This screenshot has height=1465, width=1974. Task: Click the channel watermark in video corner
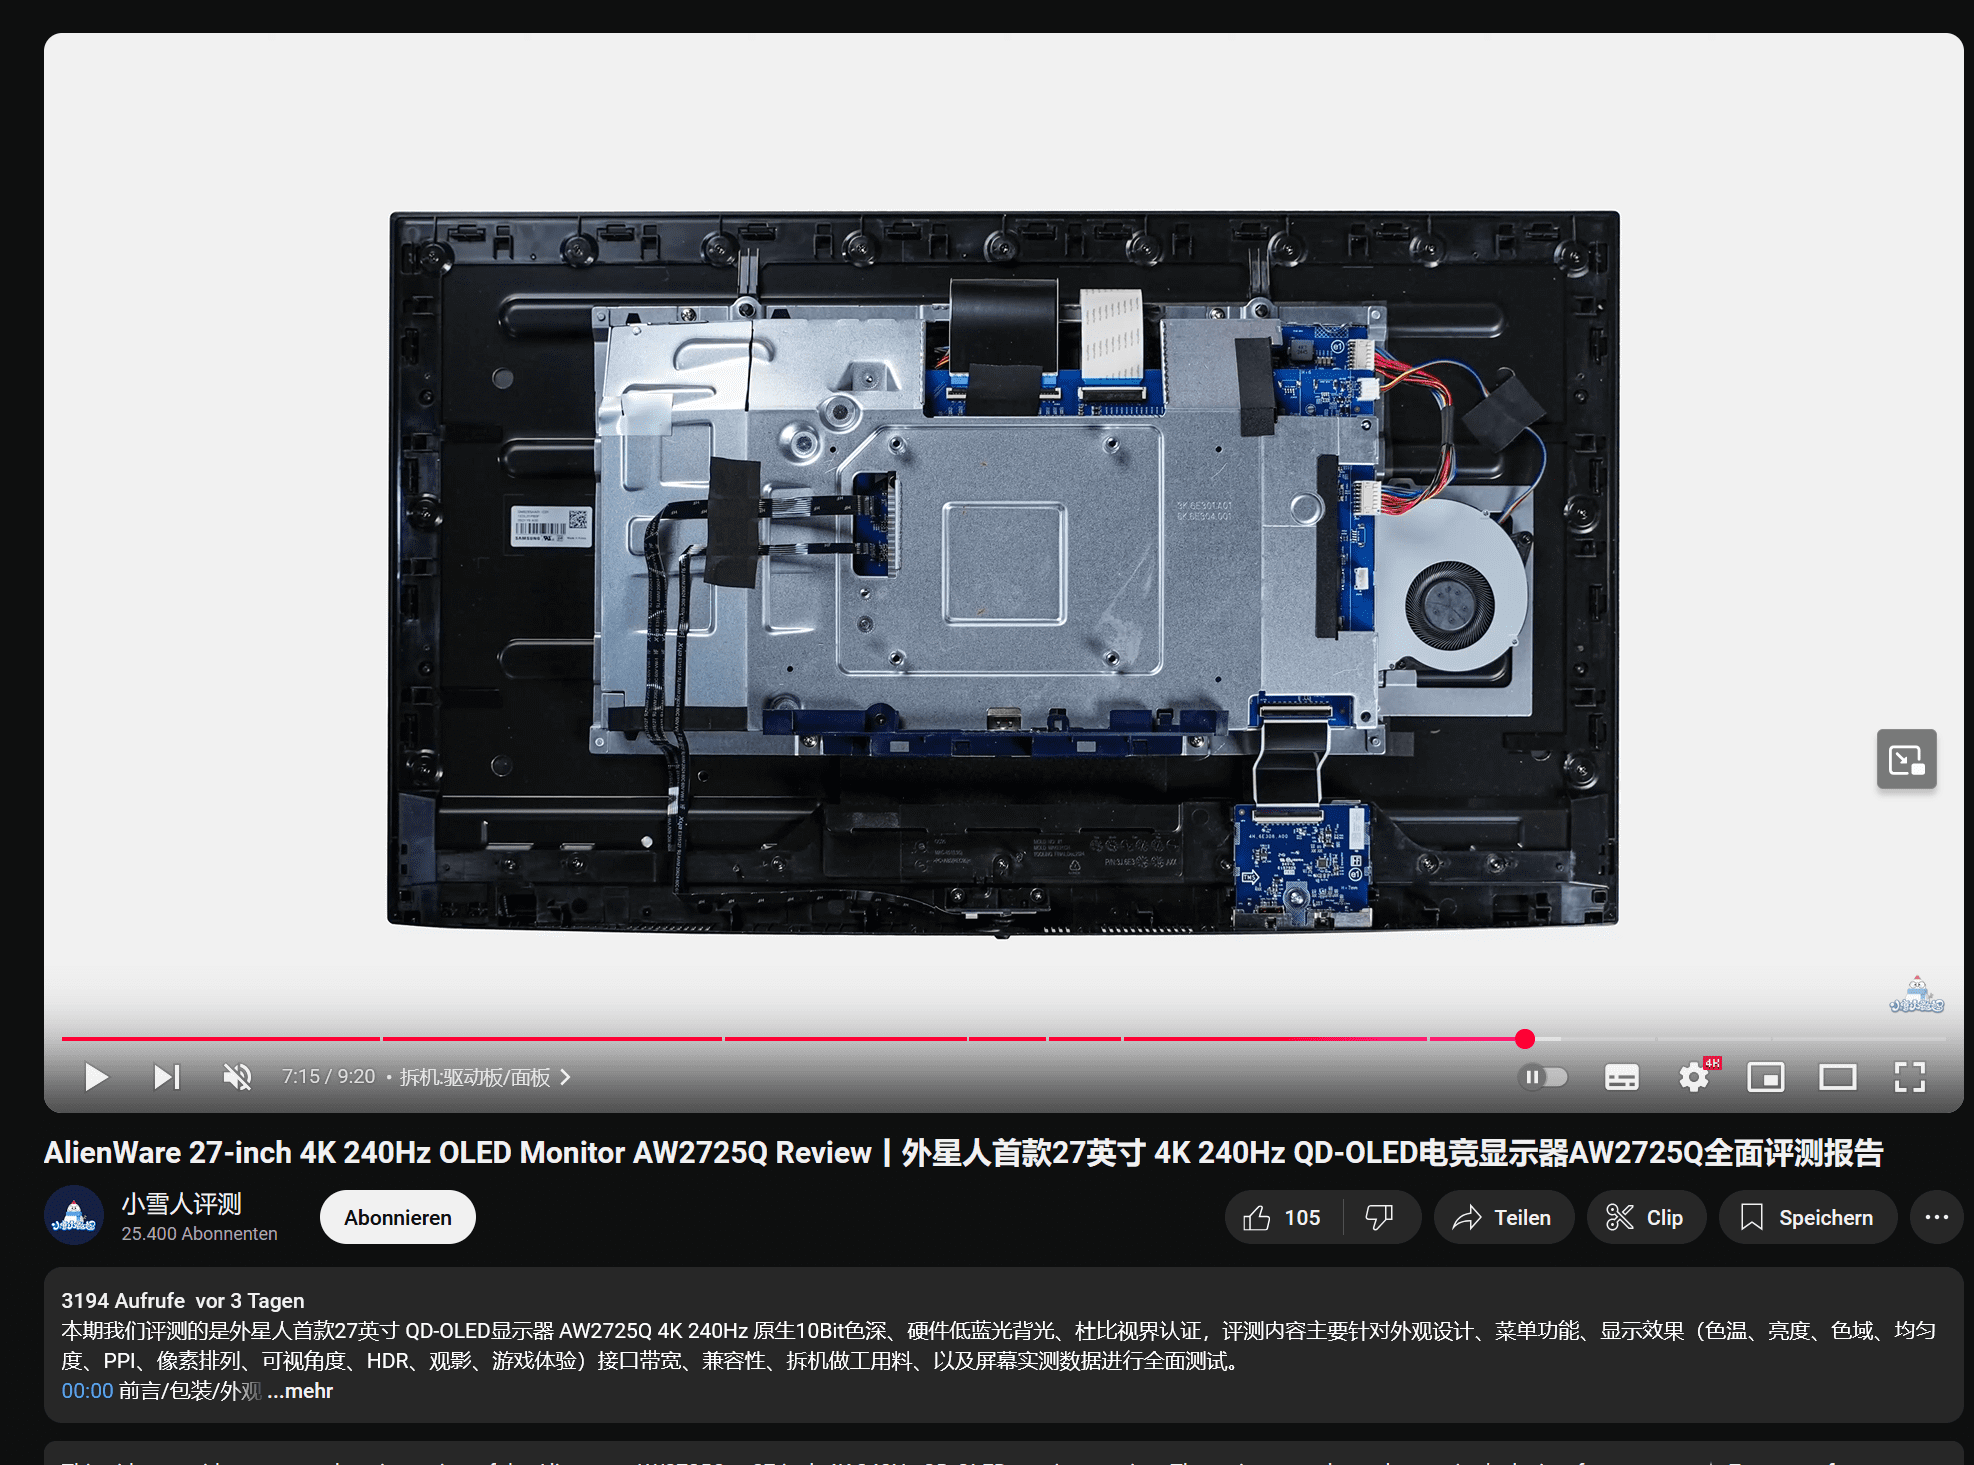point(1916,994)
